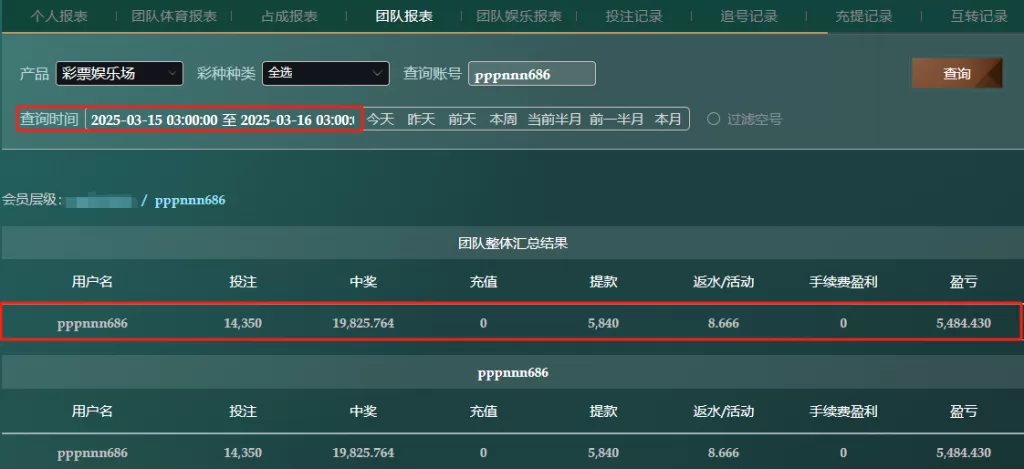Viewport: 1024px width, 469px height.
Task: Select the 本周 quick date option
Action: point(503,120)
